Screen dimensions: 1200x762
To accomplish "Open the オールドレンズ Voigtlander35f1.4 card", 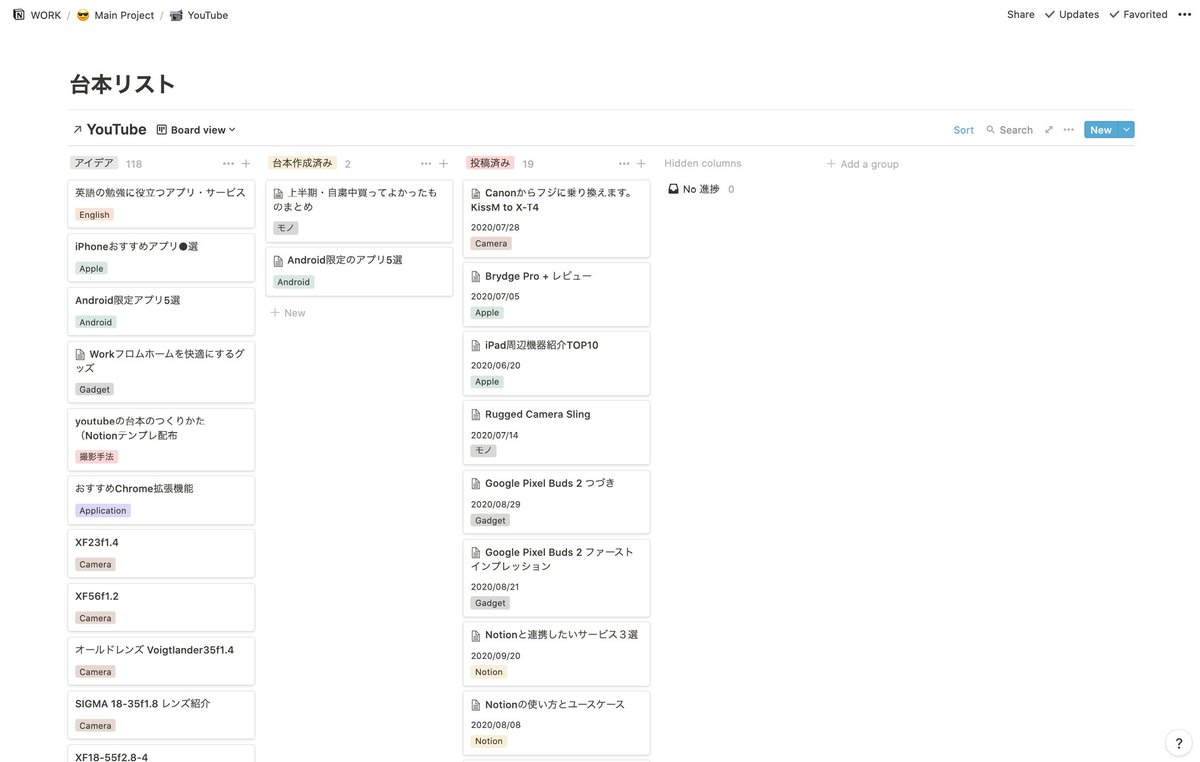I will pyautogui.click(x=161, y=662).
